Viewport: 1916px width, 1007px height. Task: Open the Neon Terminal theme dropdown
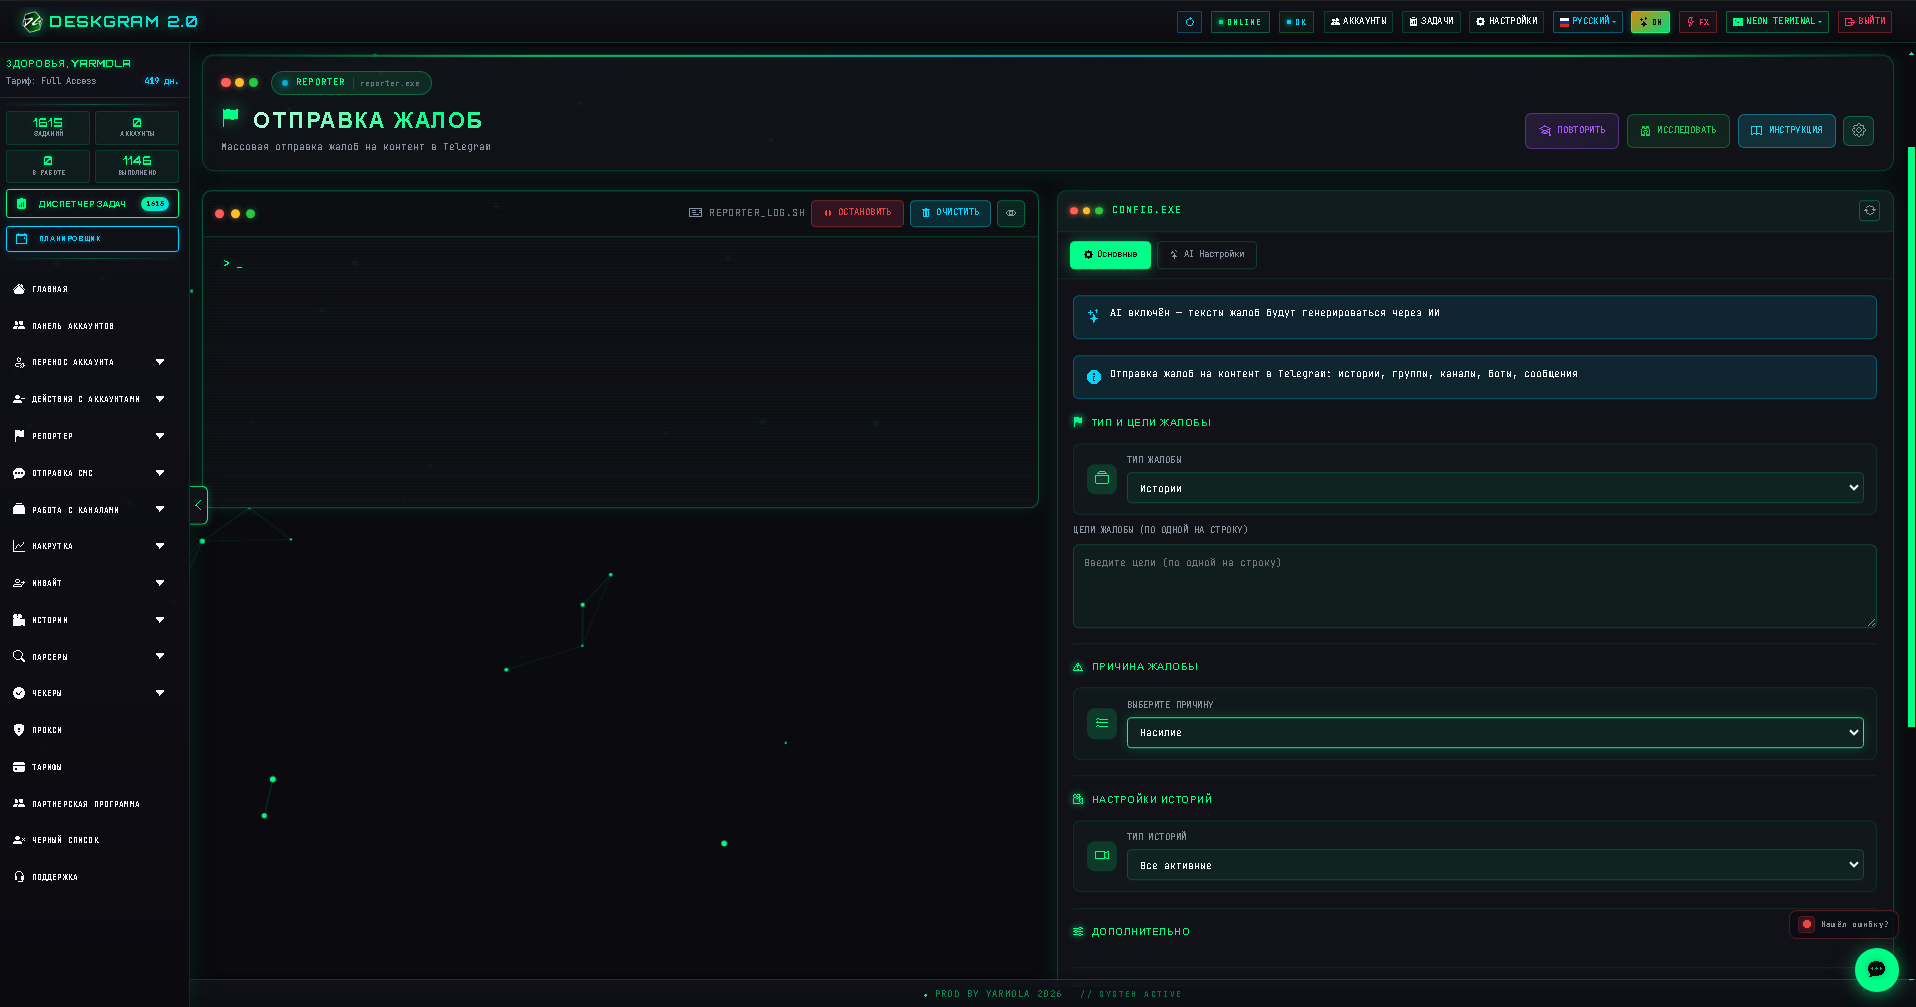point(1777,21)
